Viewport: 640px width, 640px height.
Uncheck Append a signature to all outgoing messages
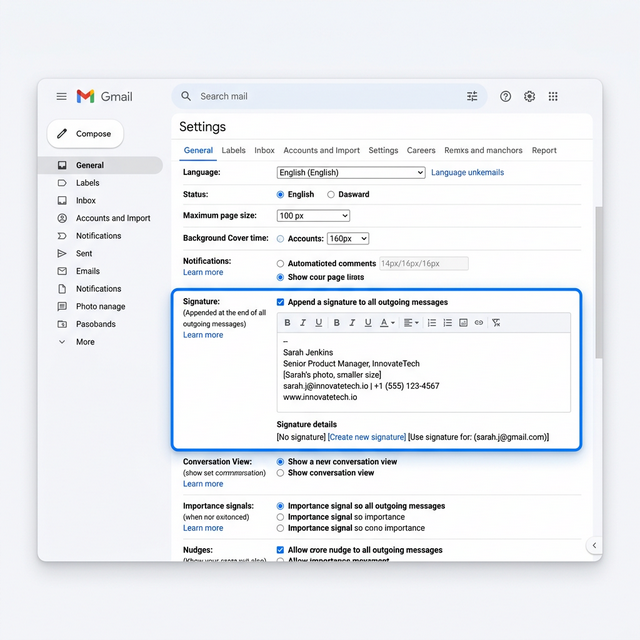[280, 302]
